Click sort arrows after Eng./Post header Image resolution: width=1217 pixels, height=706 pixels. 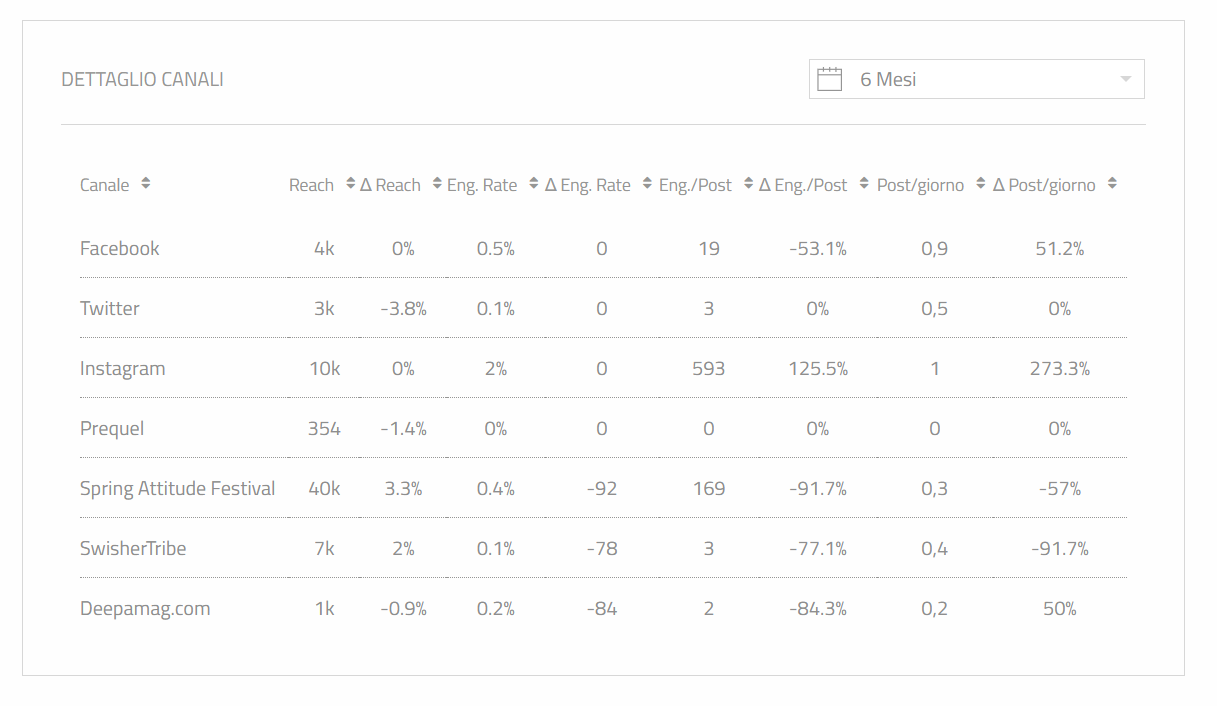point(748,184)
